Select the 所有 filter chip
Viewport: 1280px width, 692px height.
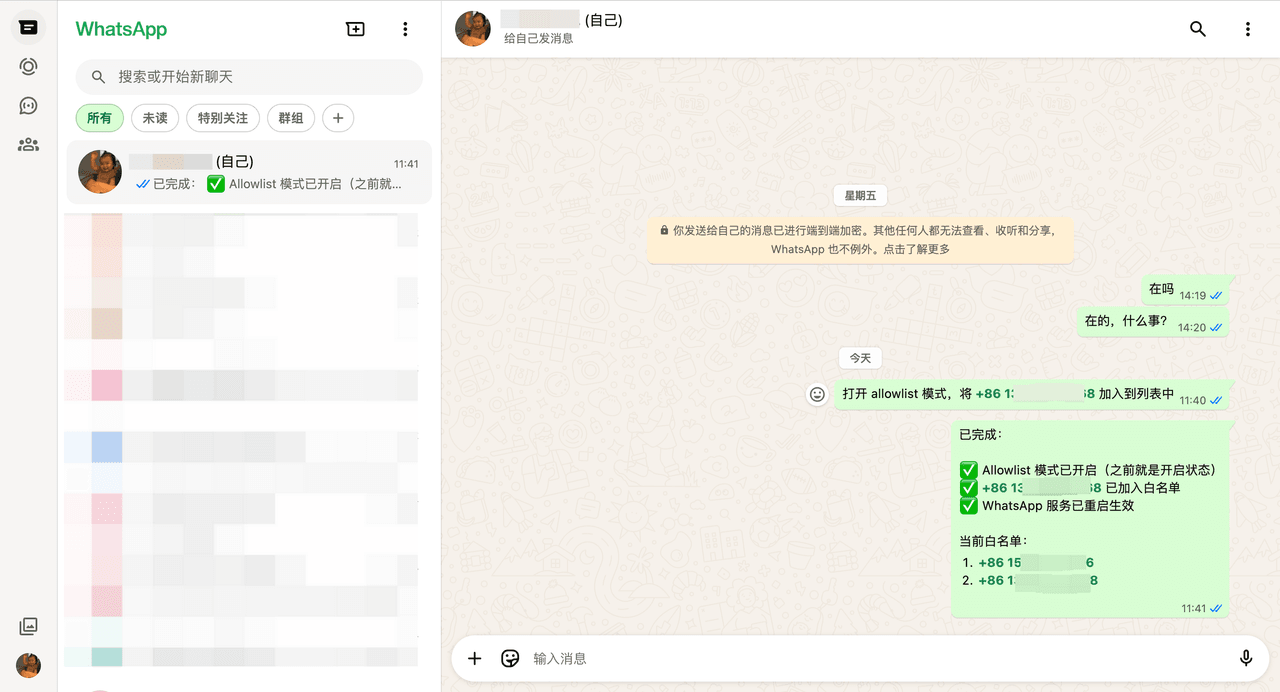(x=99, y=118)
